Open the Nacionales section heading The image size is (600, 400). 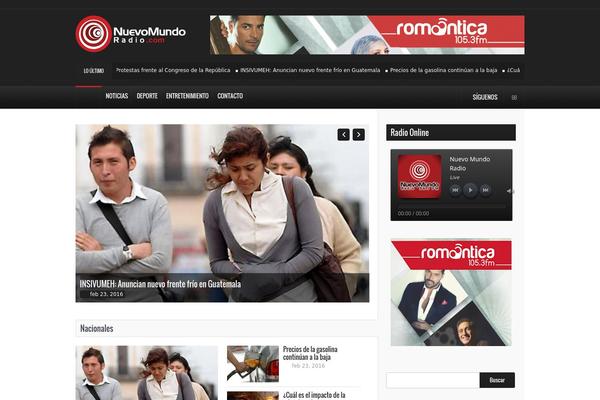96,328
